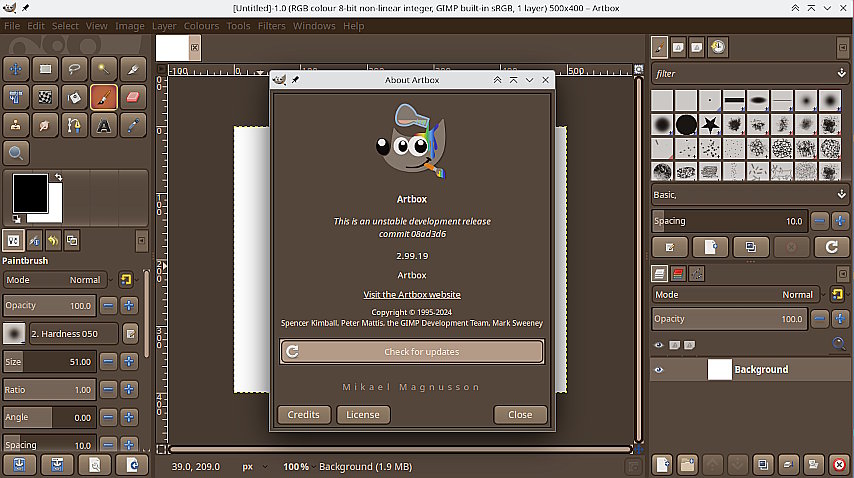Screen dimensions: 854x478
Task: Select the Paintbrush tool in the toolbox
Action: click(103, 97)
